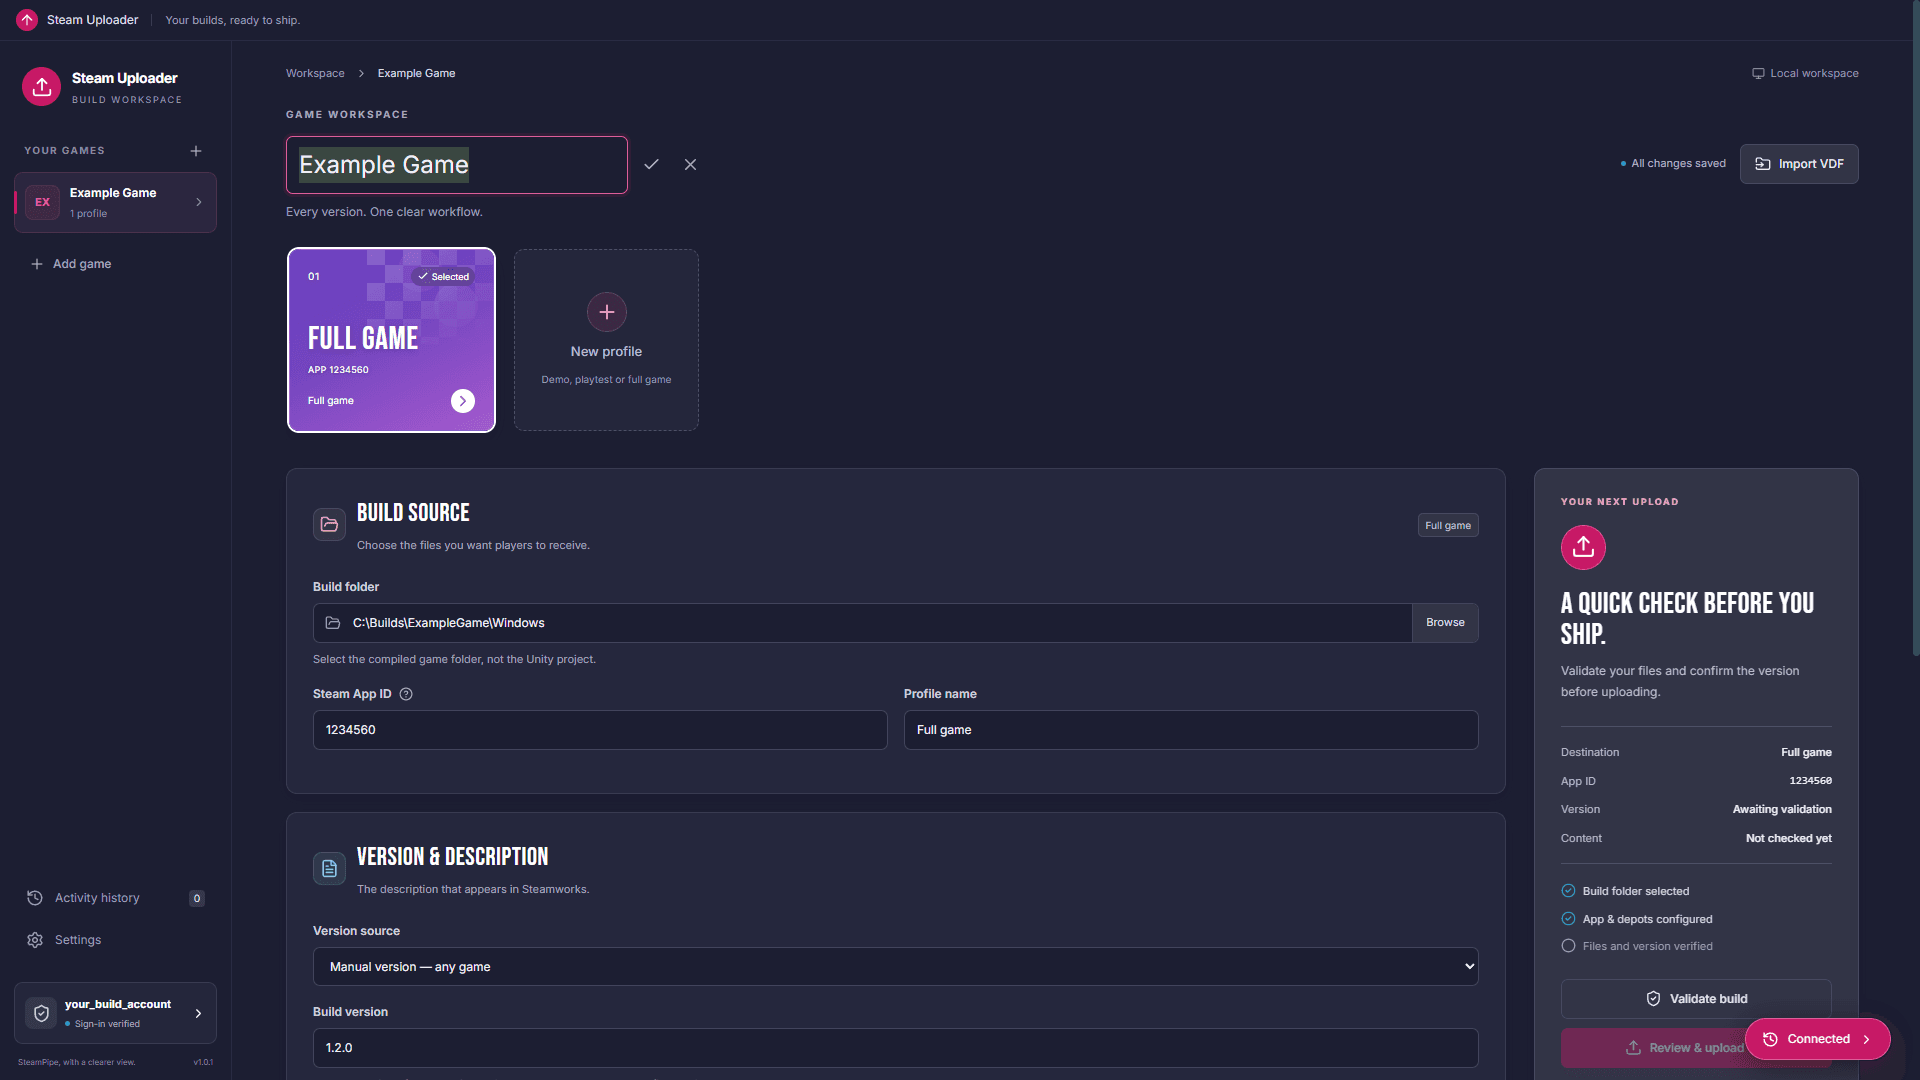
Task: Click the Steam Uploader logo in title bar
Action: (x=27, y=20)
